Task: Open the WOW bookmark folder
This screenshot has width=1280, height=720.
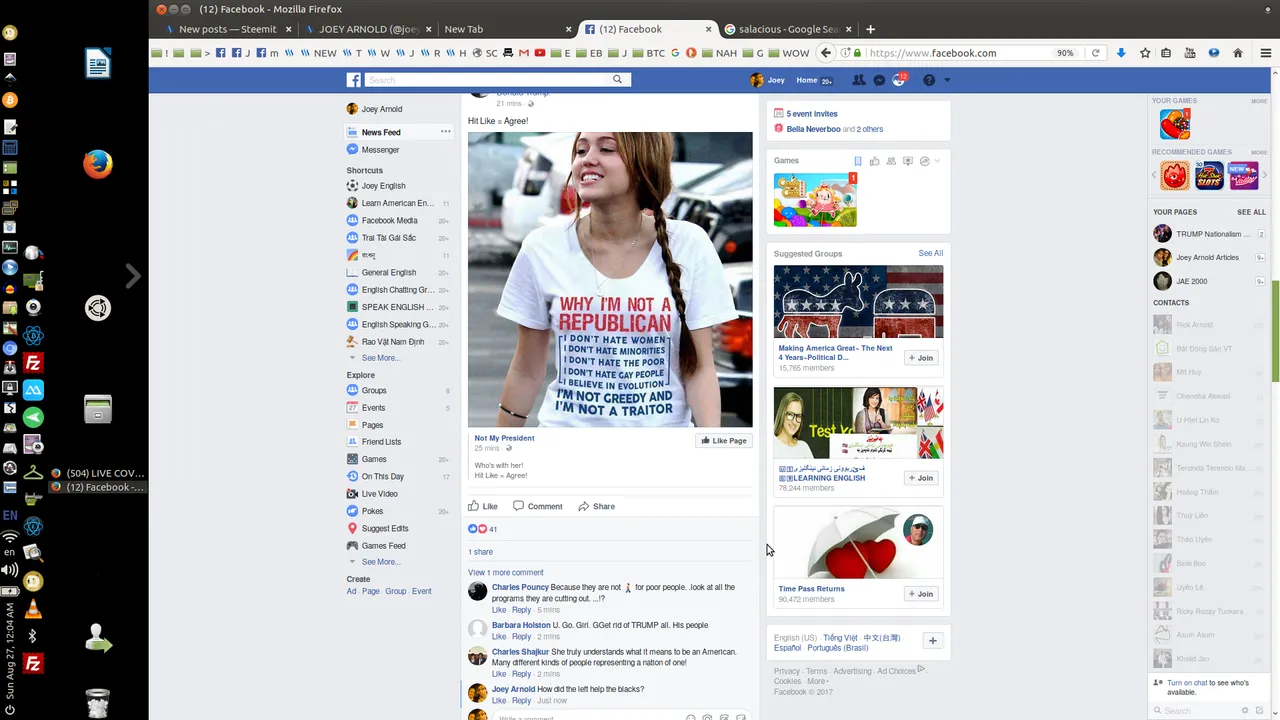Action: point(788,53)
